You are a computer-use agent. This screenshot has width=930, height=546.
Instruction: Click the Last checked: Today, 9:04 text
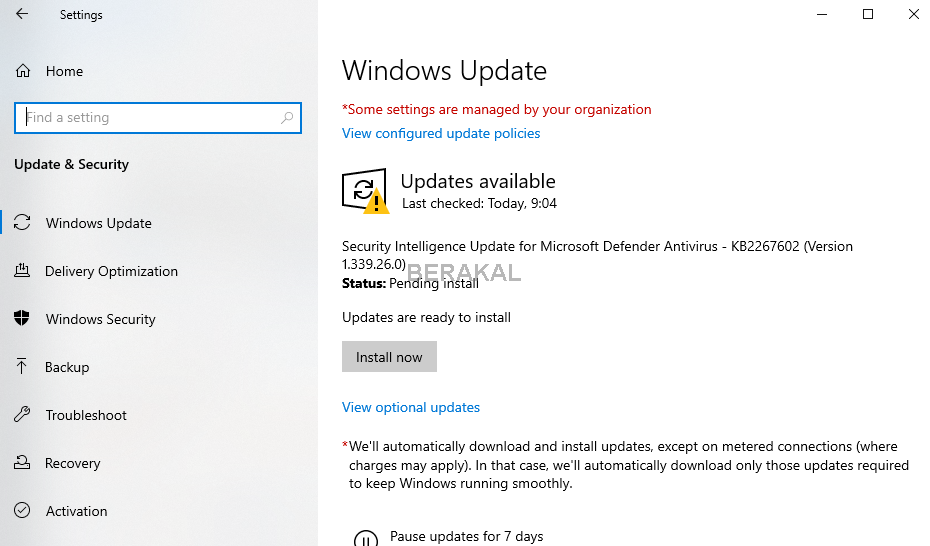tap(479, 204)
